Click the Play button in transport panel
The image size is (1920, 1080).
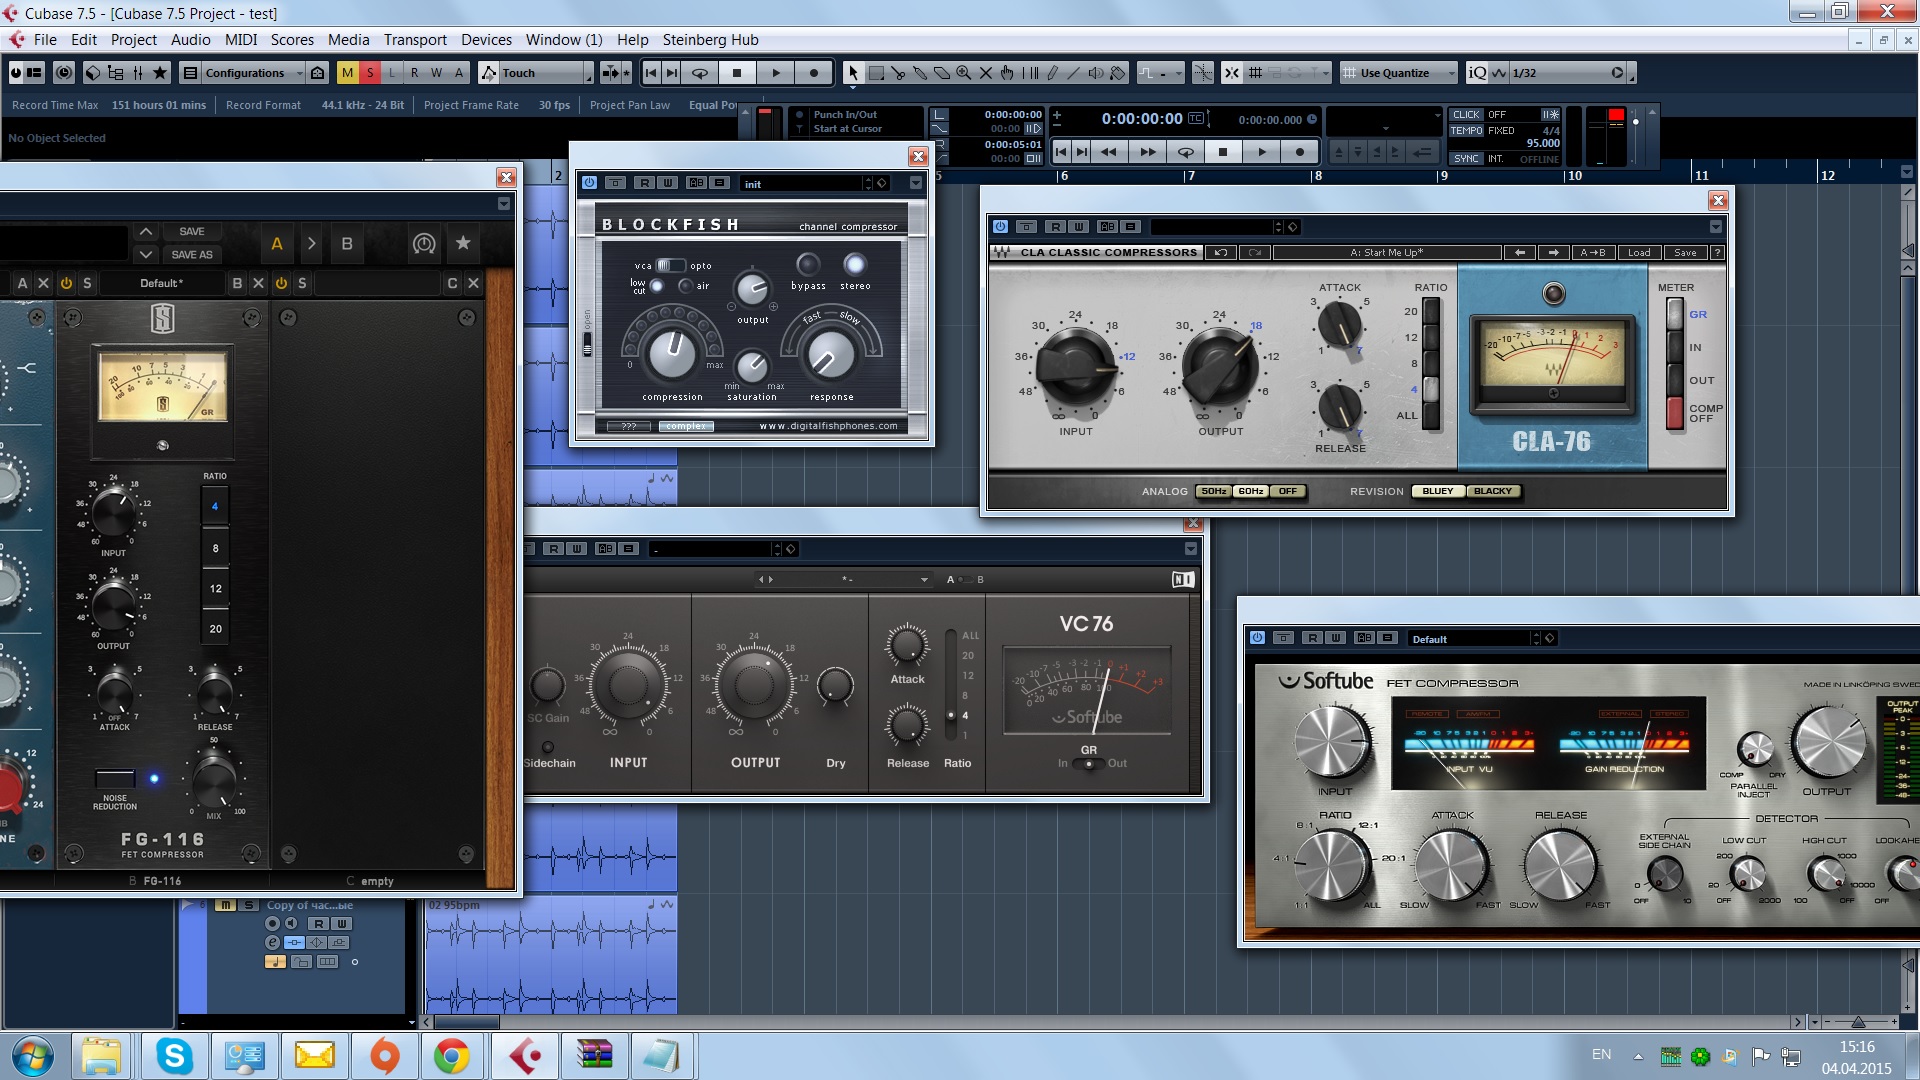(1262, 152)
